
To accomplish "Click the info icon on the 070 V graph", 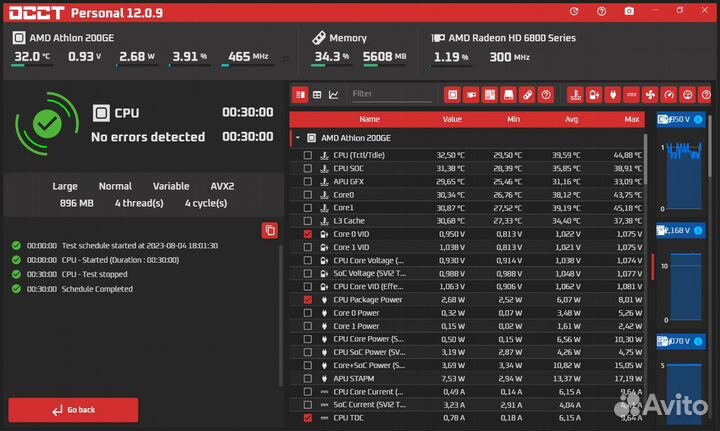I will pyautogui.click(x=698, y=341).
